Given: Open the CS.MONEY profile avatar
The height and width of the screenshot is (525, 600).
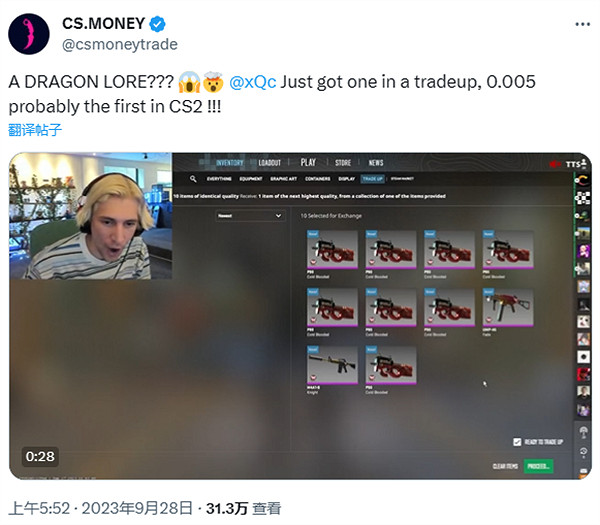Looking at the screenshot, I should pos(29,34).
